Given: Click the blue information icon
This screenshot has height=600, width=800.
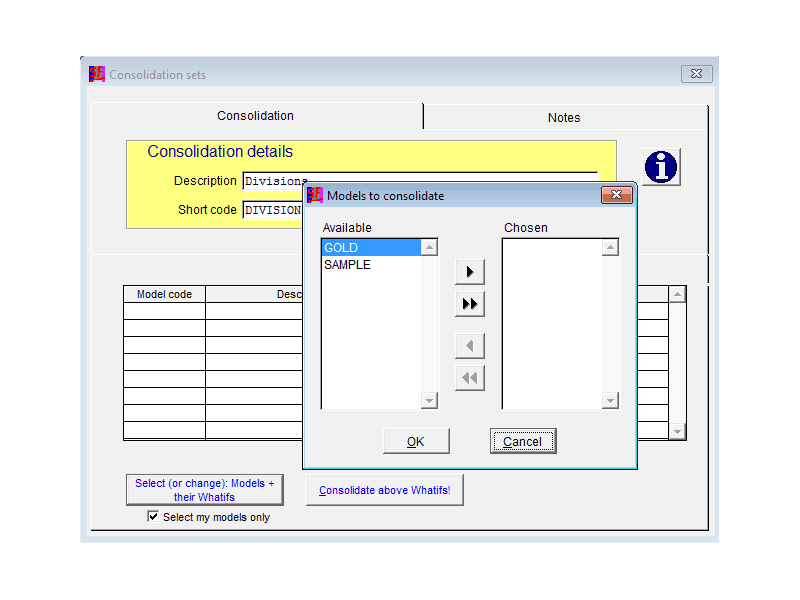Looking at the screenshot, I should point(660,167).
